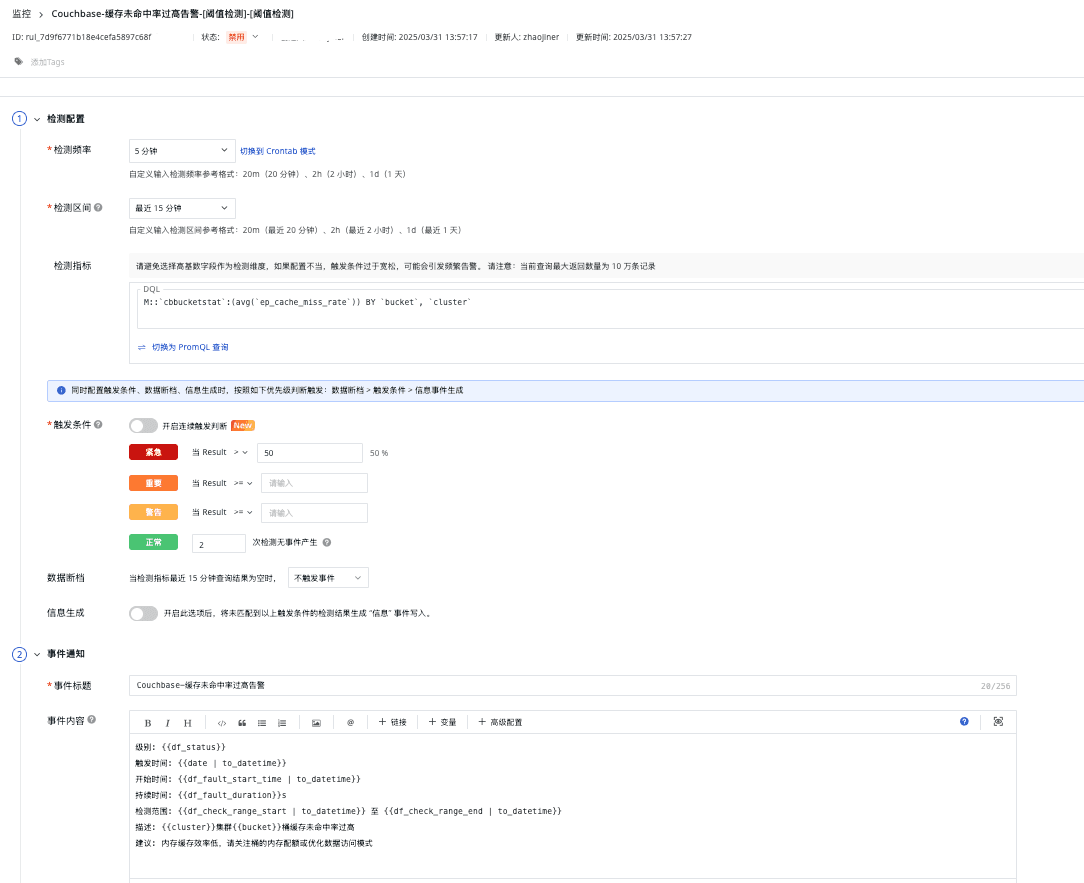This screenshot has height=883, width=1084.
Task: Click the DQL query text box
Action: [610, 309]
